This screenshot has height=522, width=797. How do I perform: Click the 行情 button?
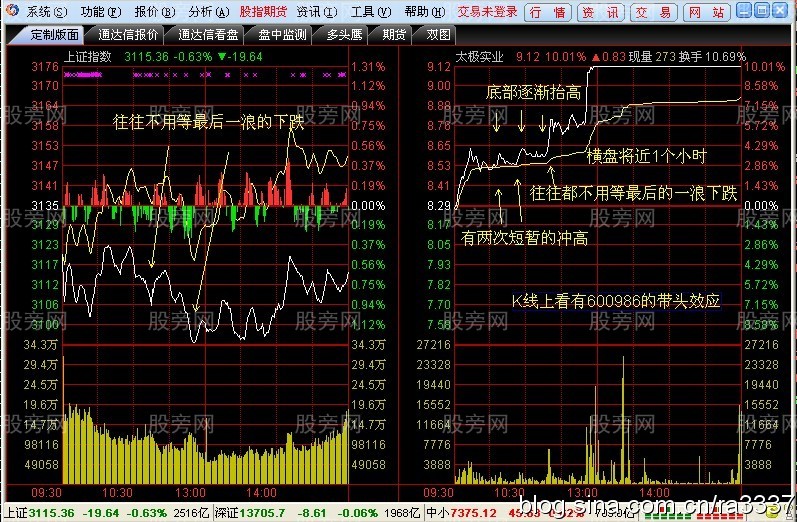click(547, 12)
